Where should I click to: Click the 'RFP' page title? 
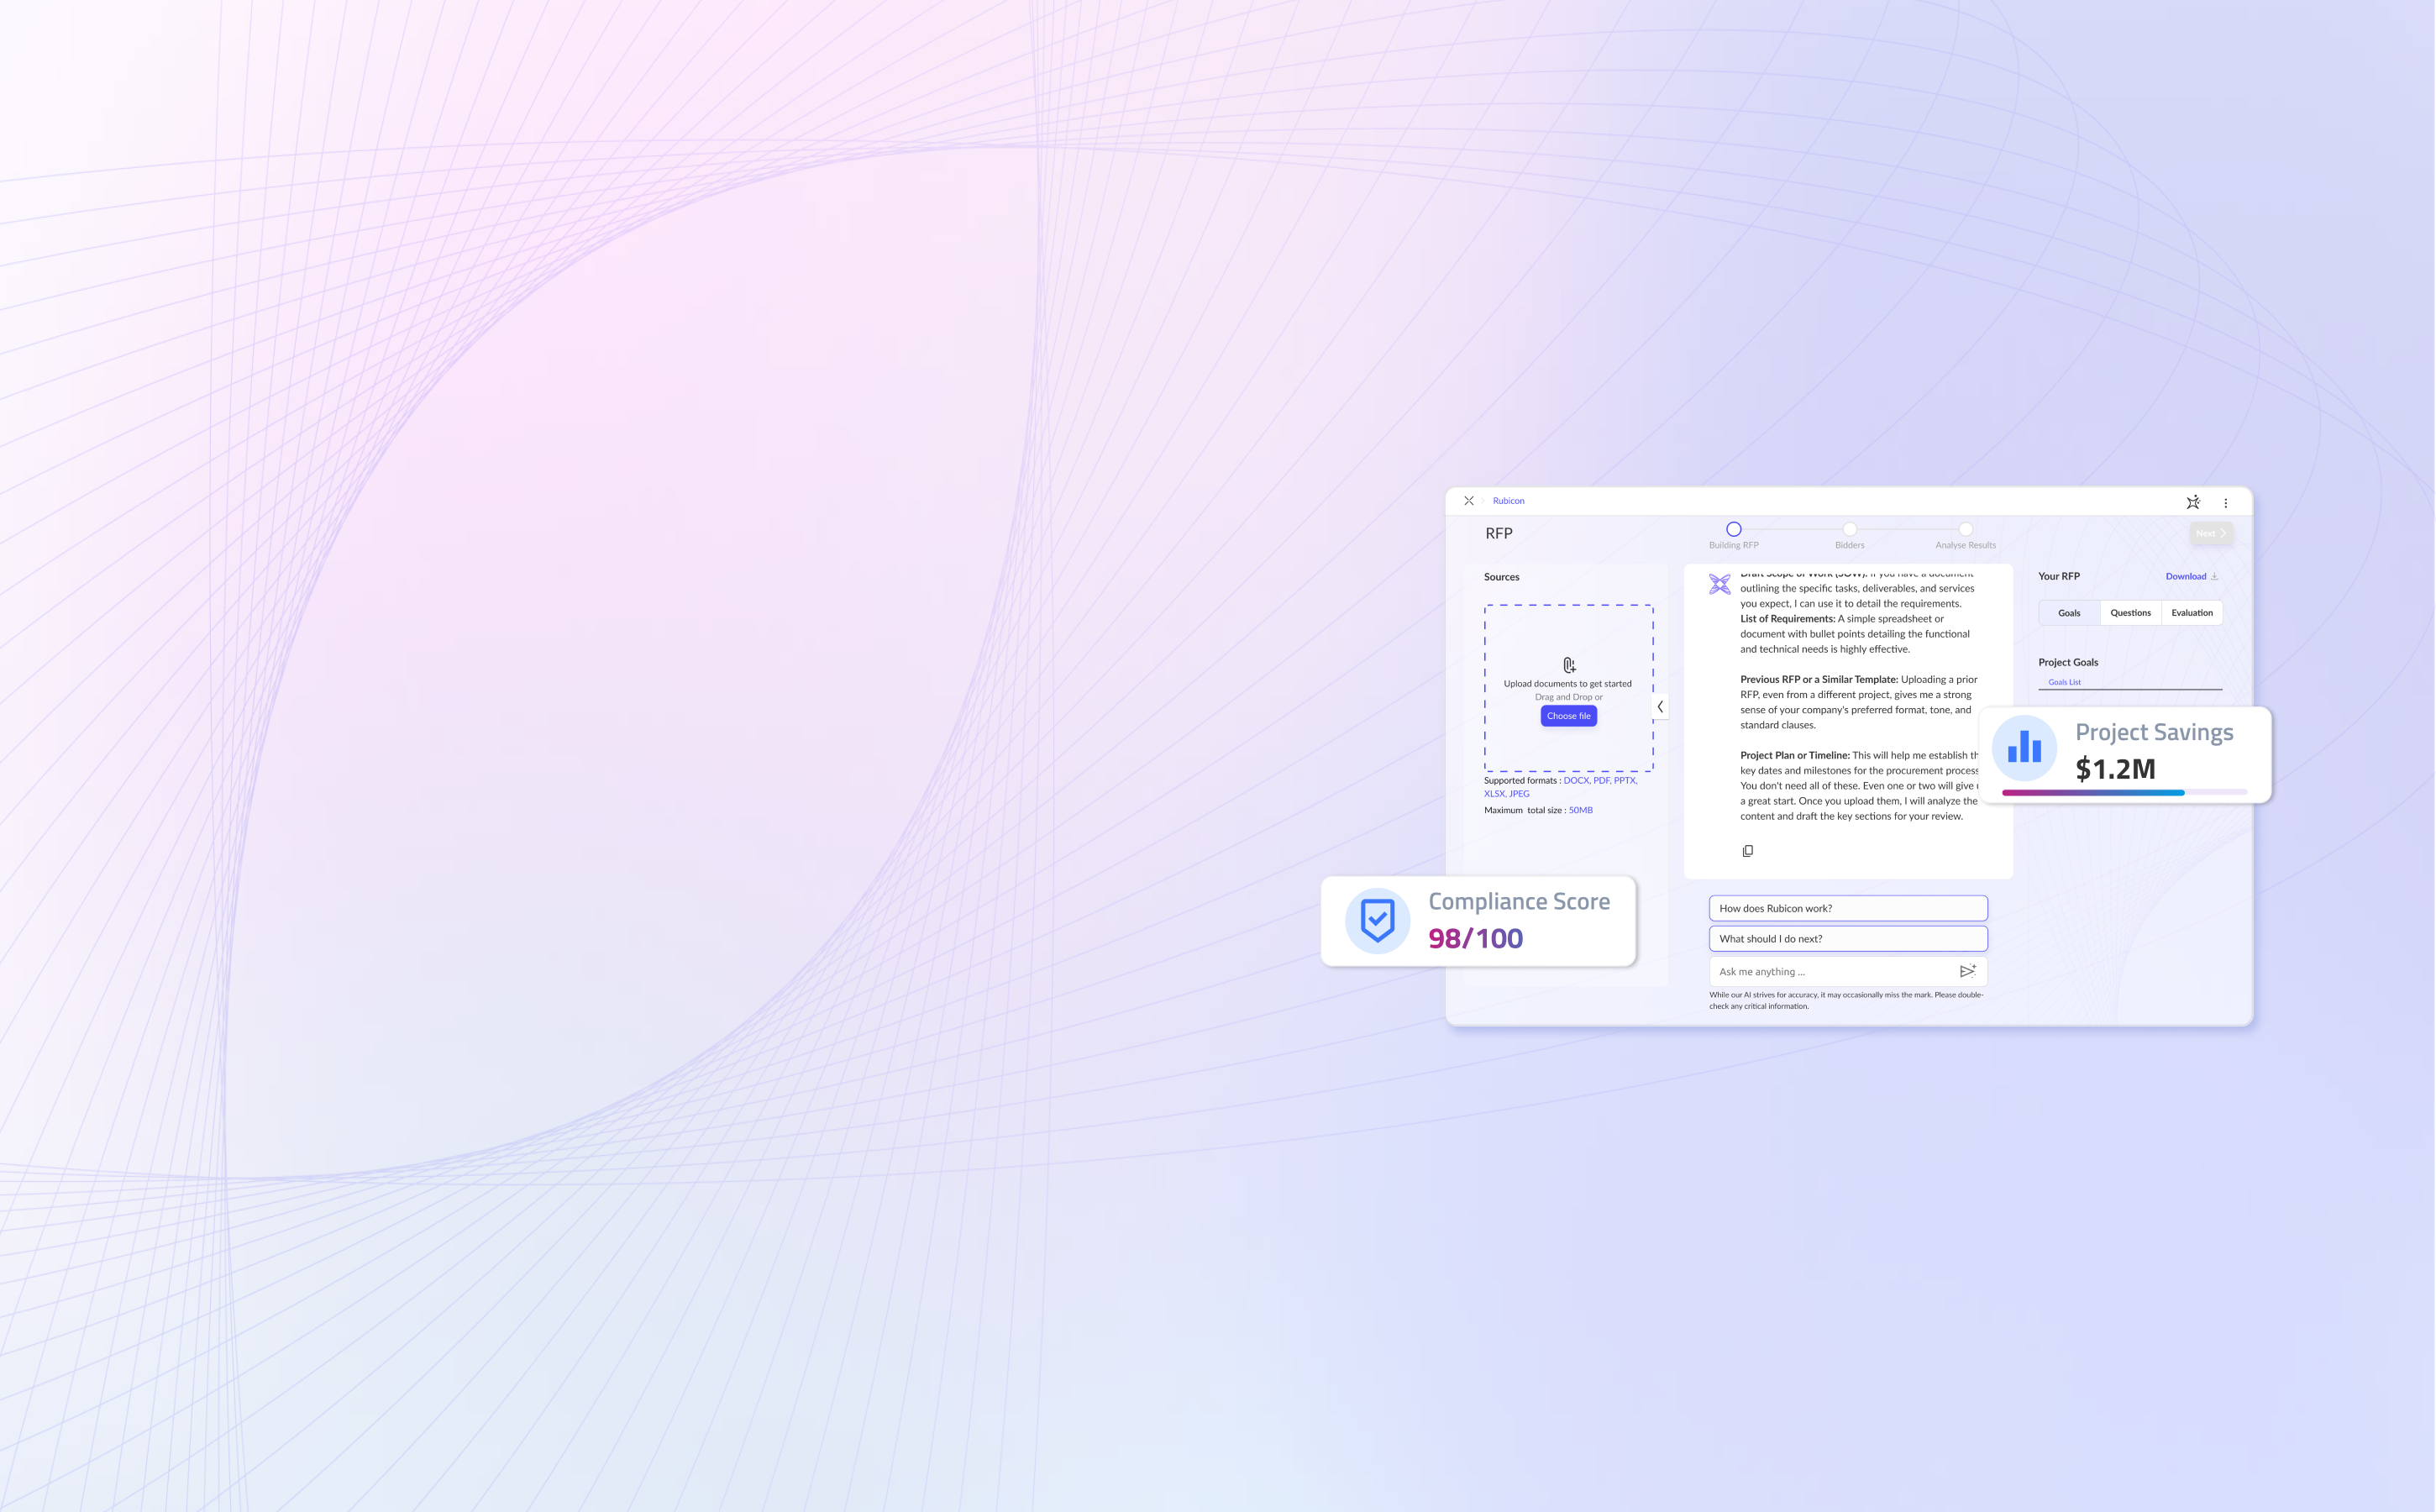(x=1499, y=534)
